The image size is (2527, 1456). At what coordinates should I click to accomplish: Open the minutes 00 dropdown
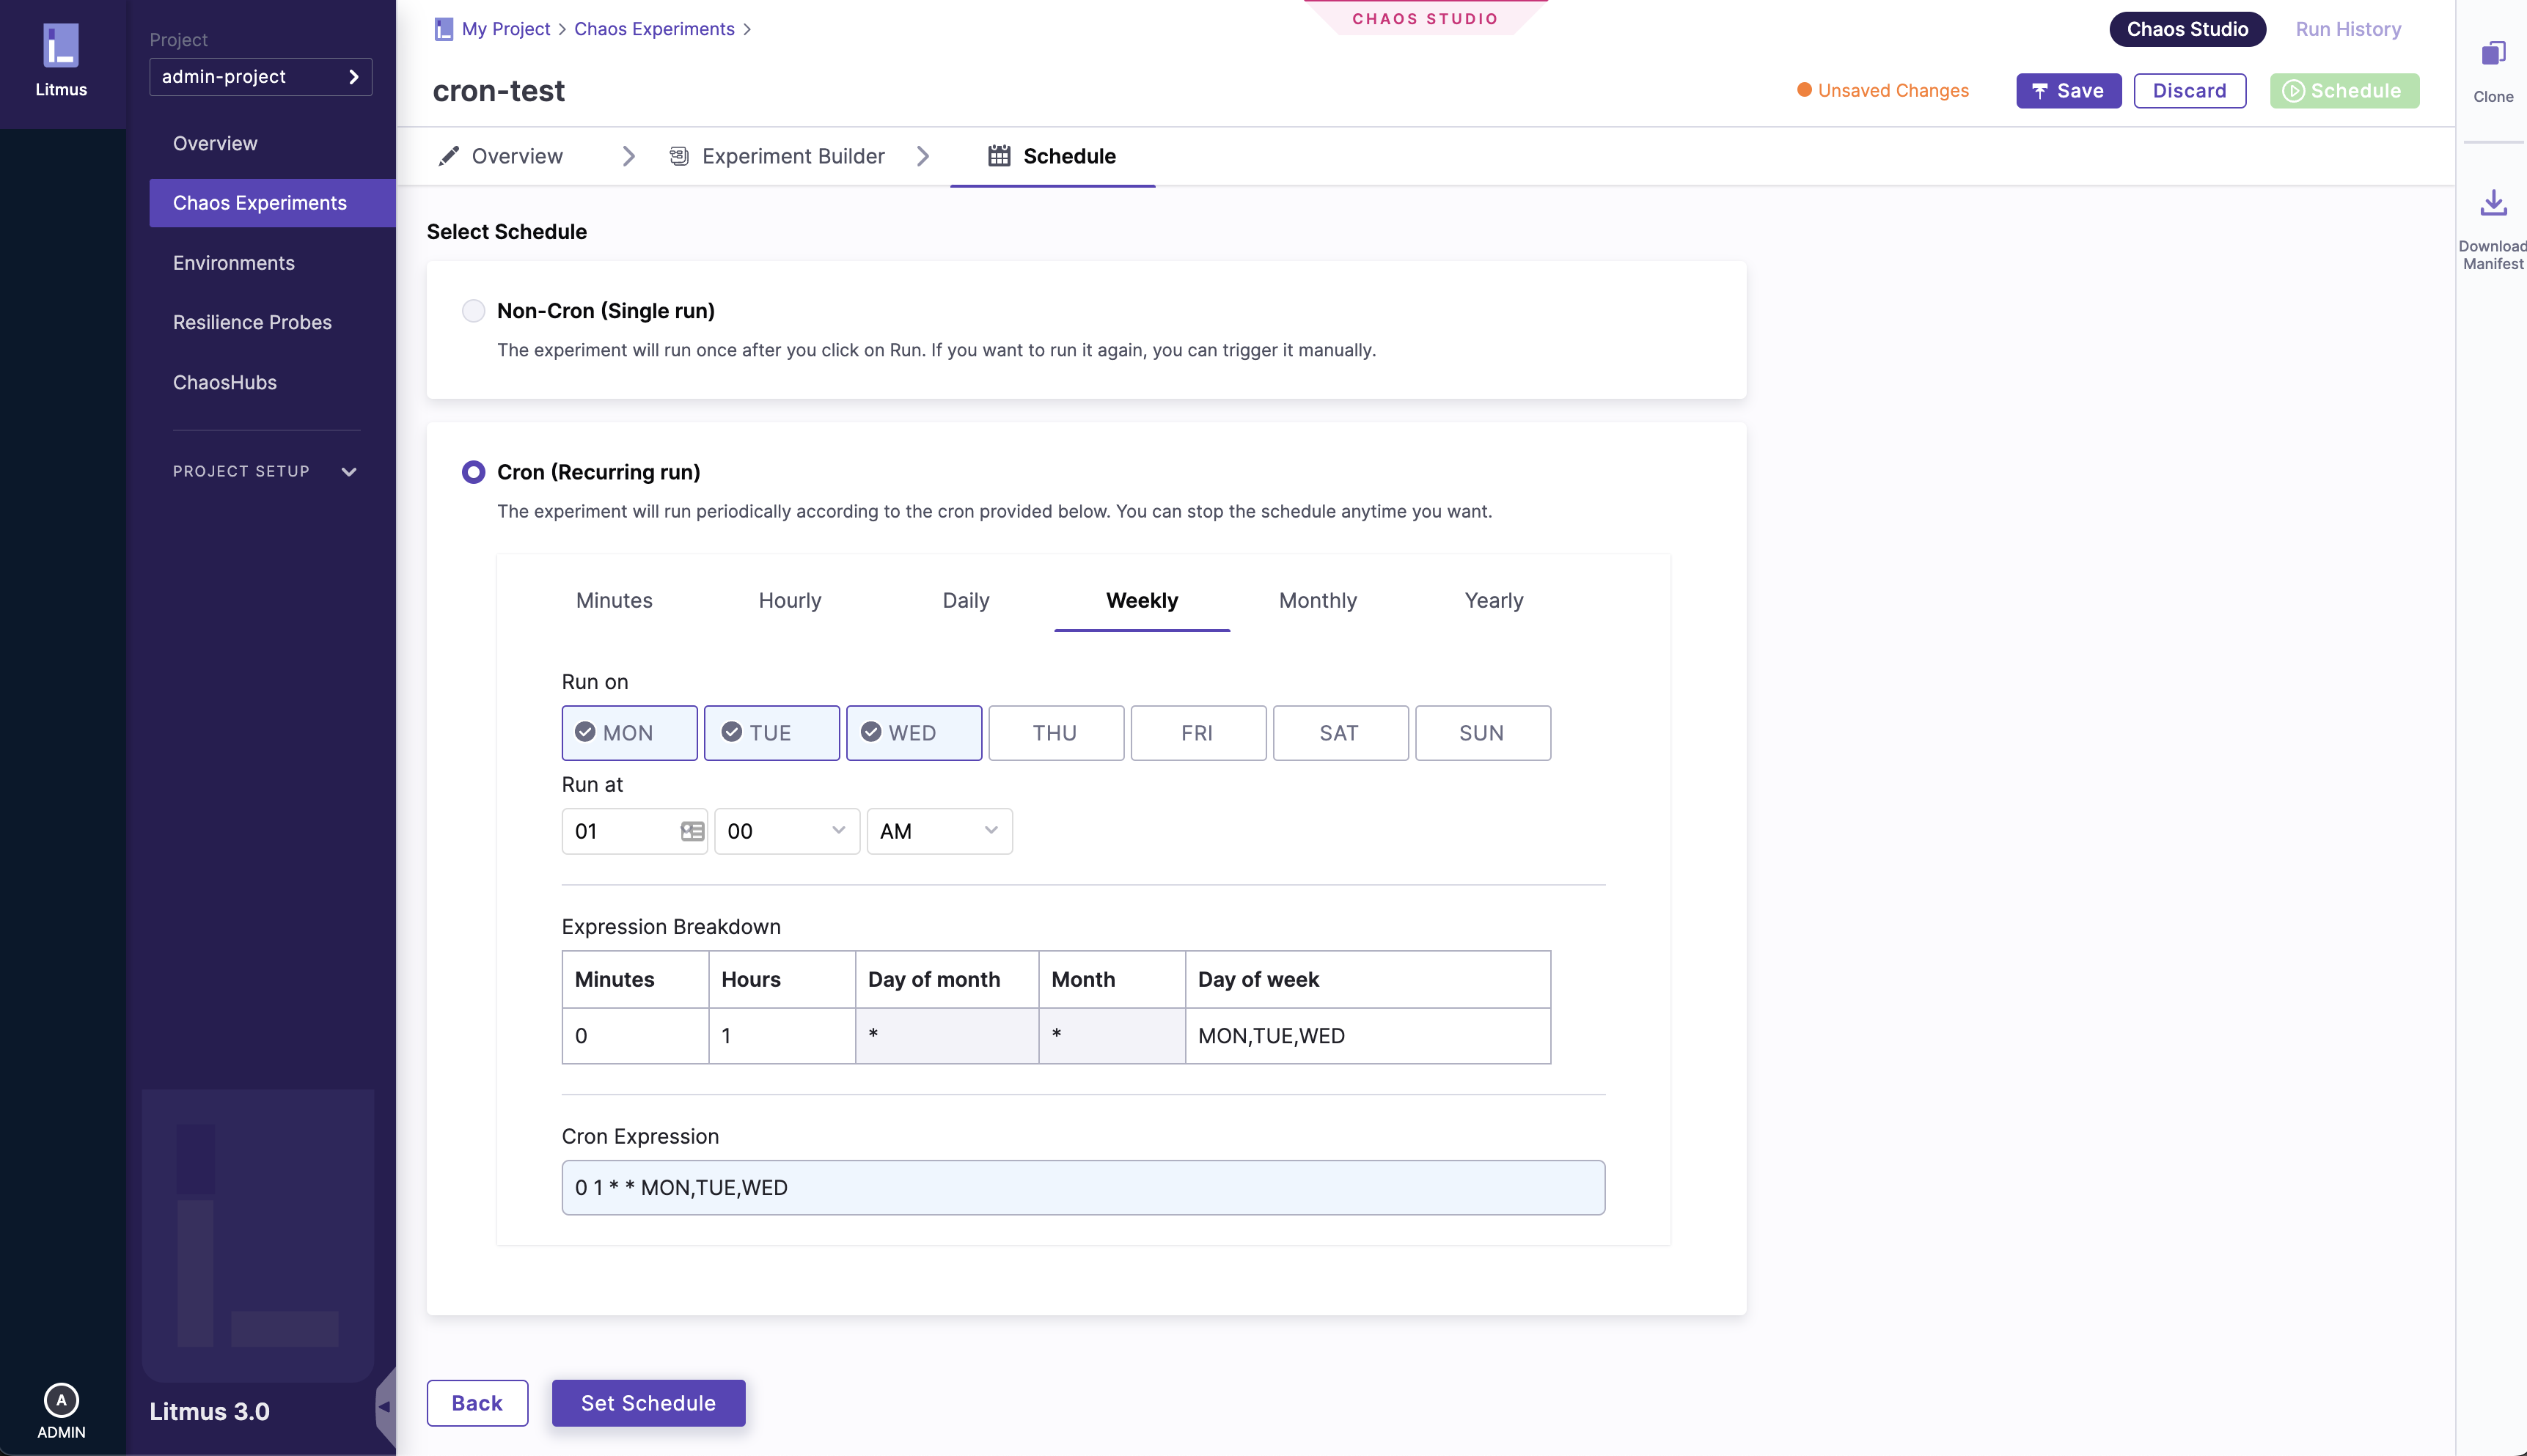coord(786,831)
